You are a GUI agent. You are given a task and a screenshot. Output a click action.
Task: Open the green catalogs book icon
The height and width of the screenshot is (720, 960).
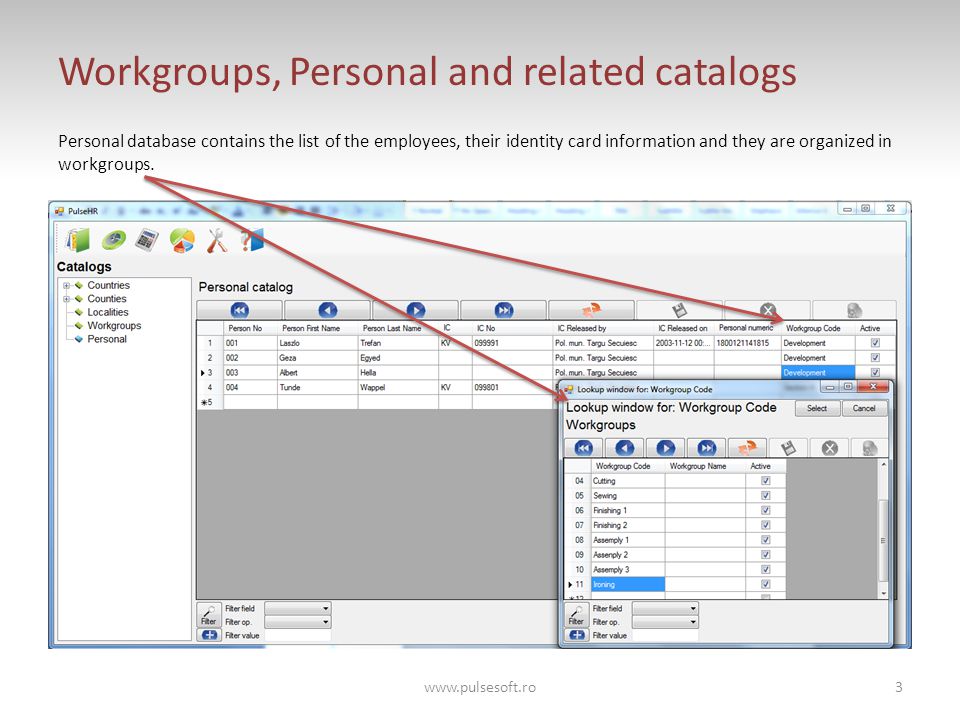[x=78, y=240]
